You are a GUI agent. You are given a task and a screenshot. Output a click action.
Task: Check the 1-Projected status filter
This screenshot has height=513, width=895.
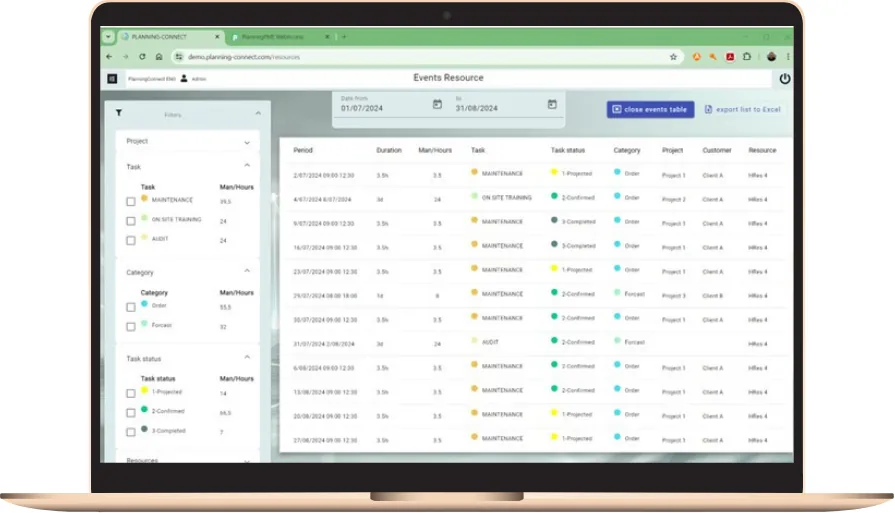(131, 393)
